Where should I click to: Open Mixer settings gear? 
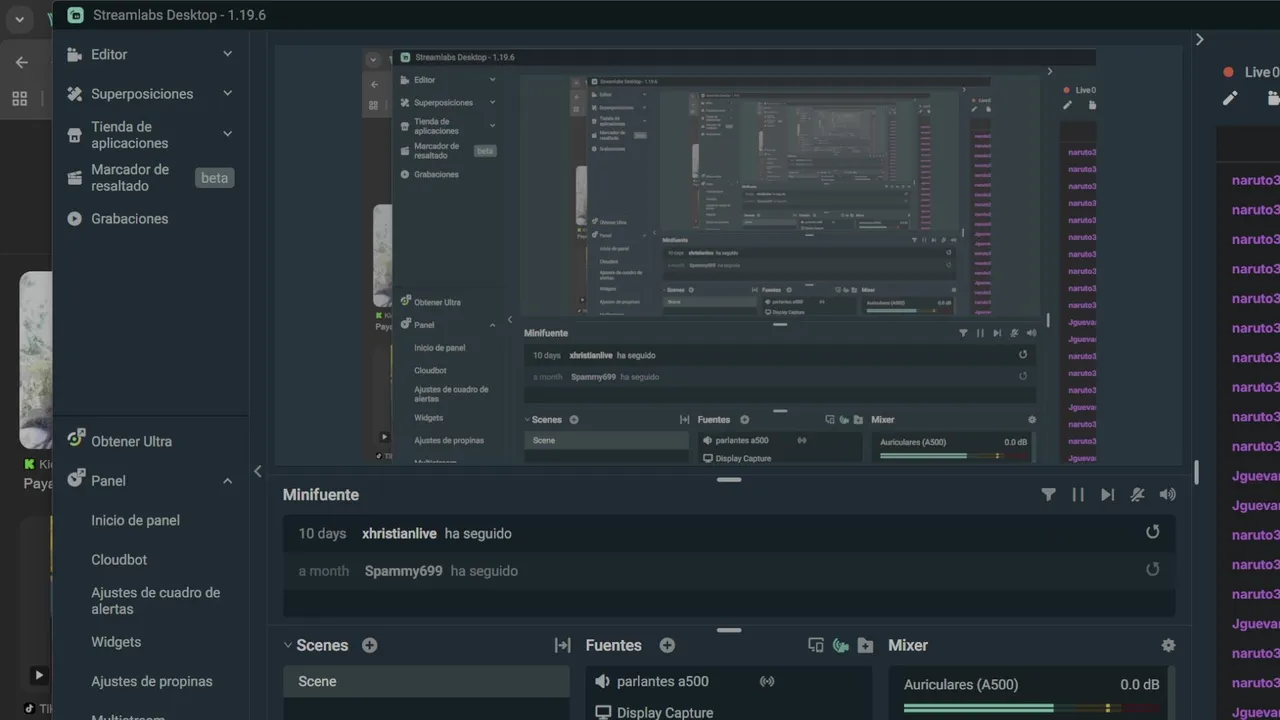tap(1168, 646)
